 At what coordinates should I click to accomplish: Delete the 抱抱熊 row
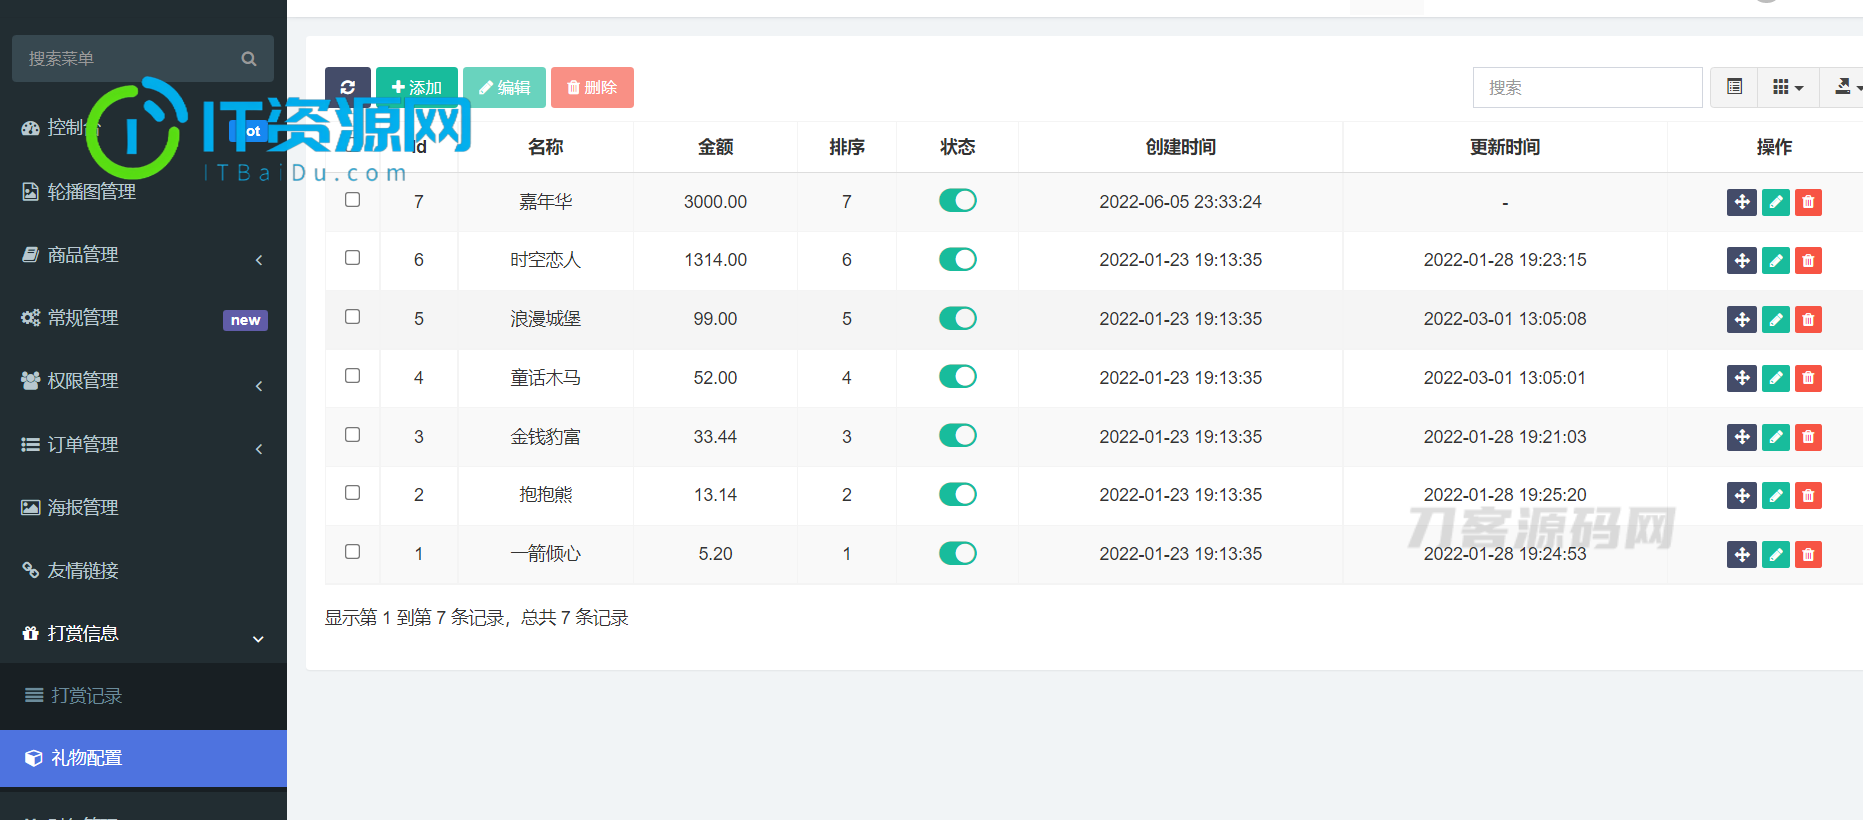pos(1808,496)
